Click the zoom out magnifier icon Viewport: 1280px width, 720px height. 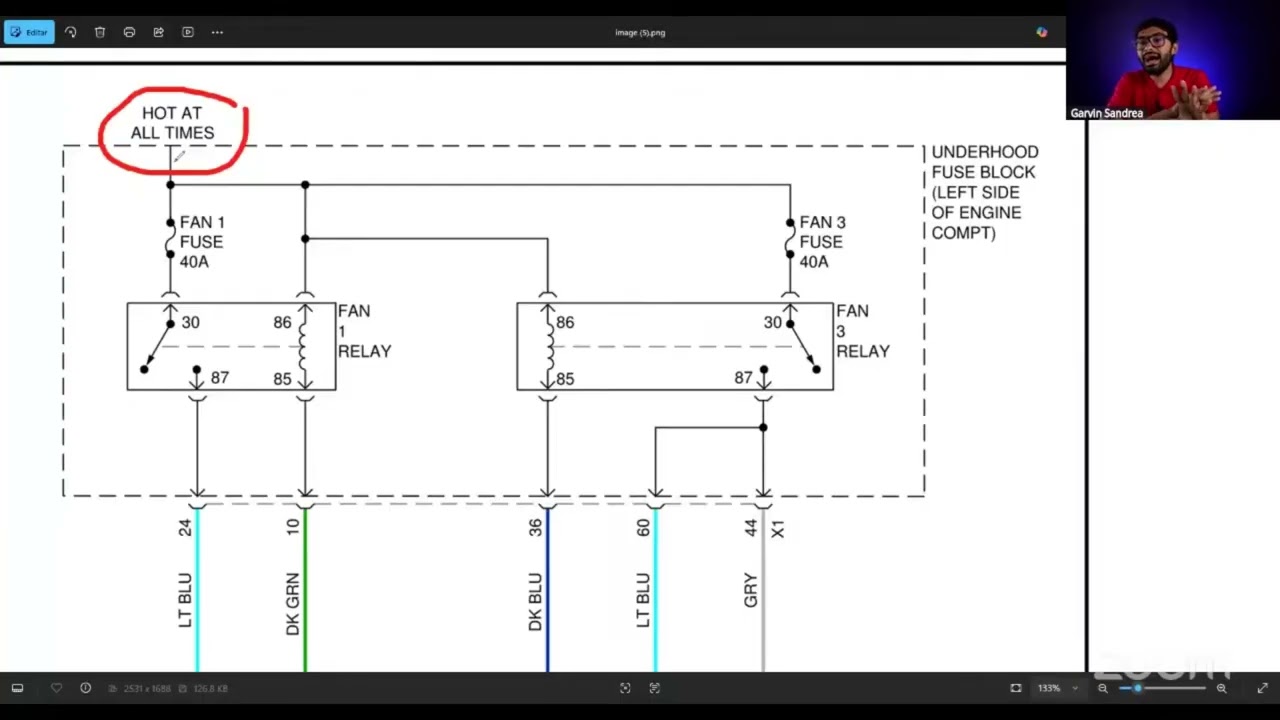coord(1103,688)
